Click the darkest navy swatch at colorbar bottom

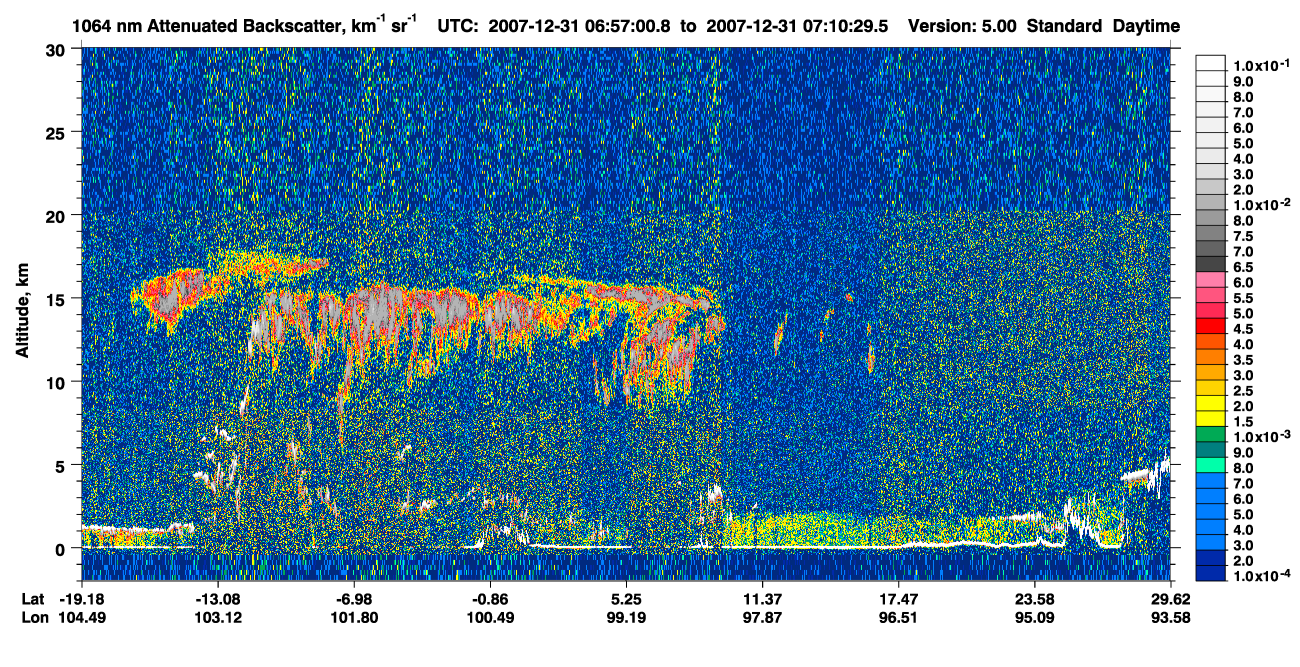coord(1211,574)
